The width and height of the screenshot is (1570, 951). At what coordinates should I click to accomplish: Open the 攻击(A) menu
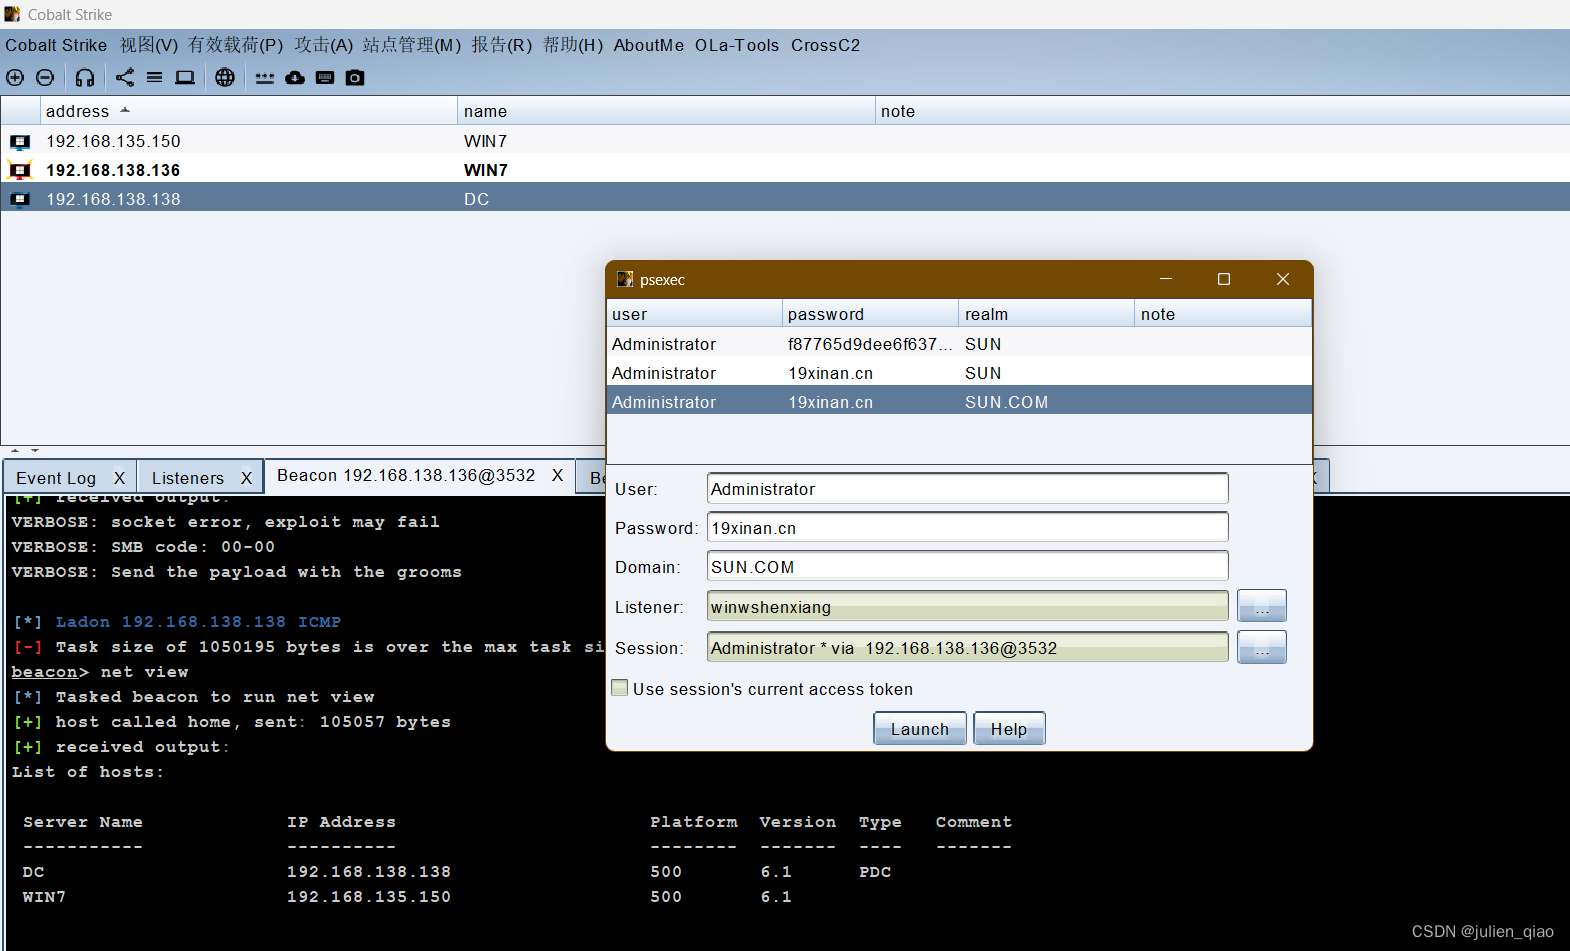[x=324, y=45]
